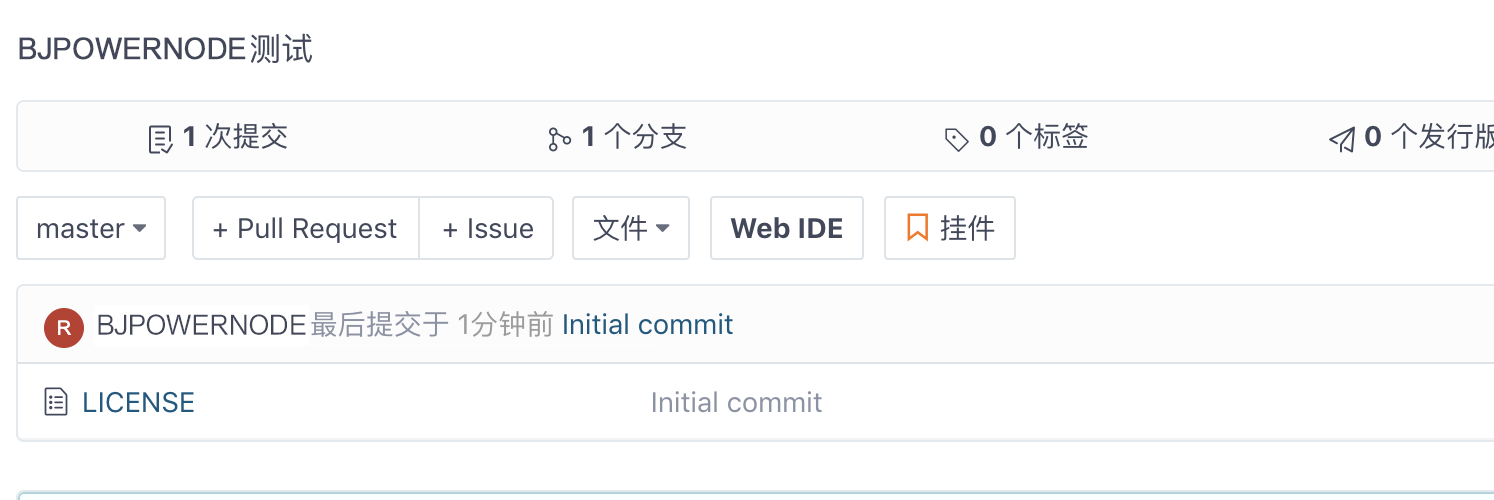
Task: Open the master branch dropdown
Action: pos(91,229)
